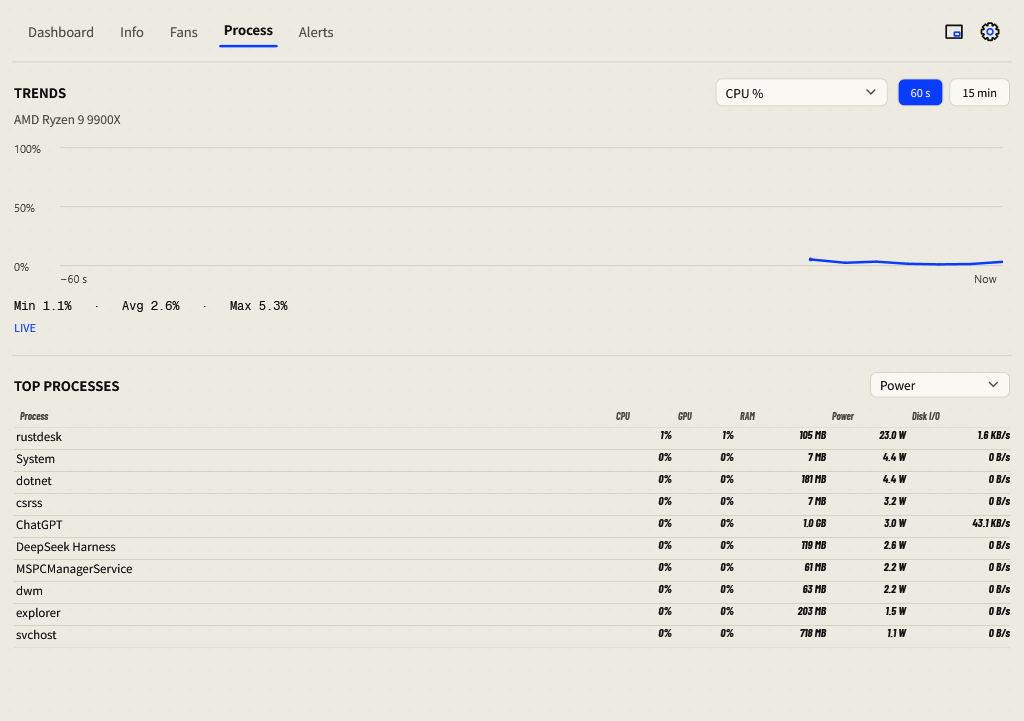Click the −60 s chart axis label
The width and height of the screenshot is (1024, 721).
(74, 279)
